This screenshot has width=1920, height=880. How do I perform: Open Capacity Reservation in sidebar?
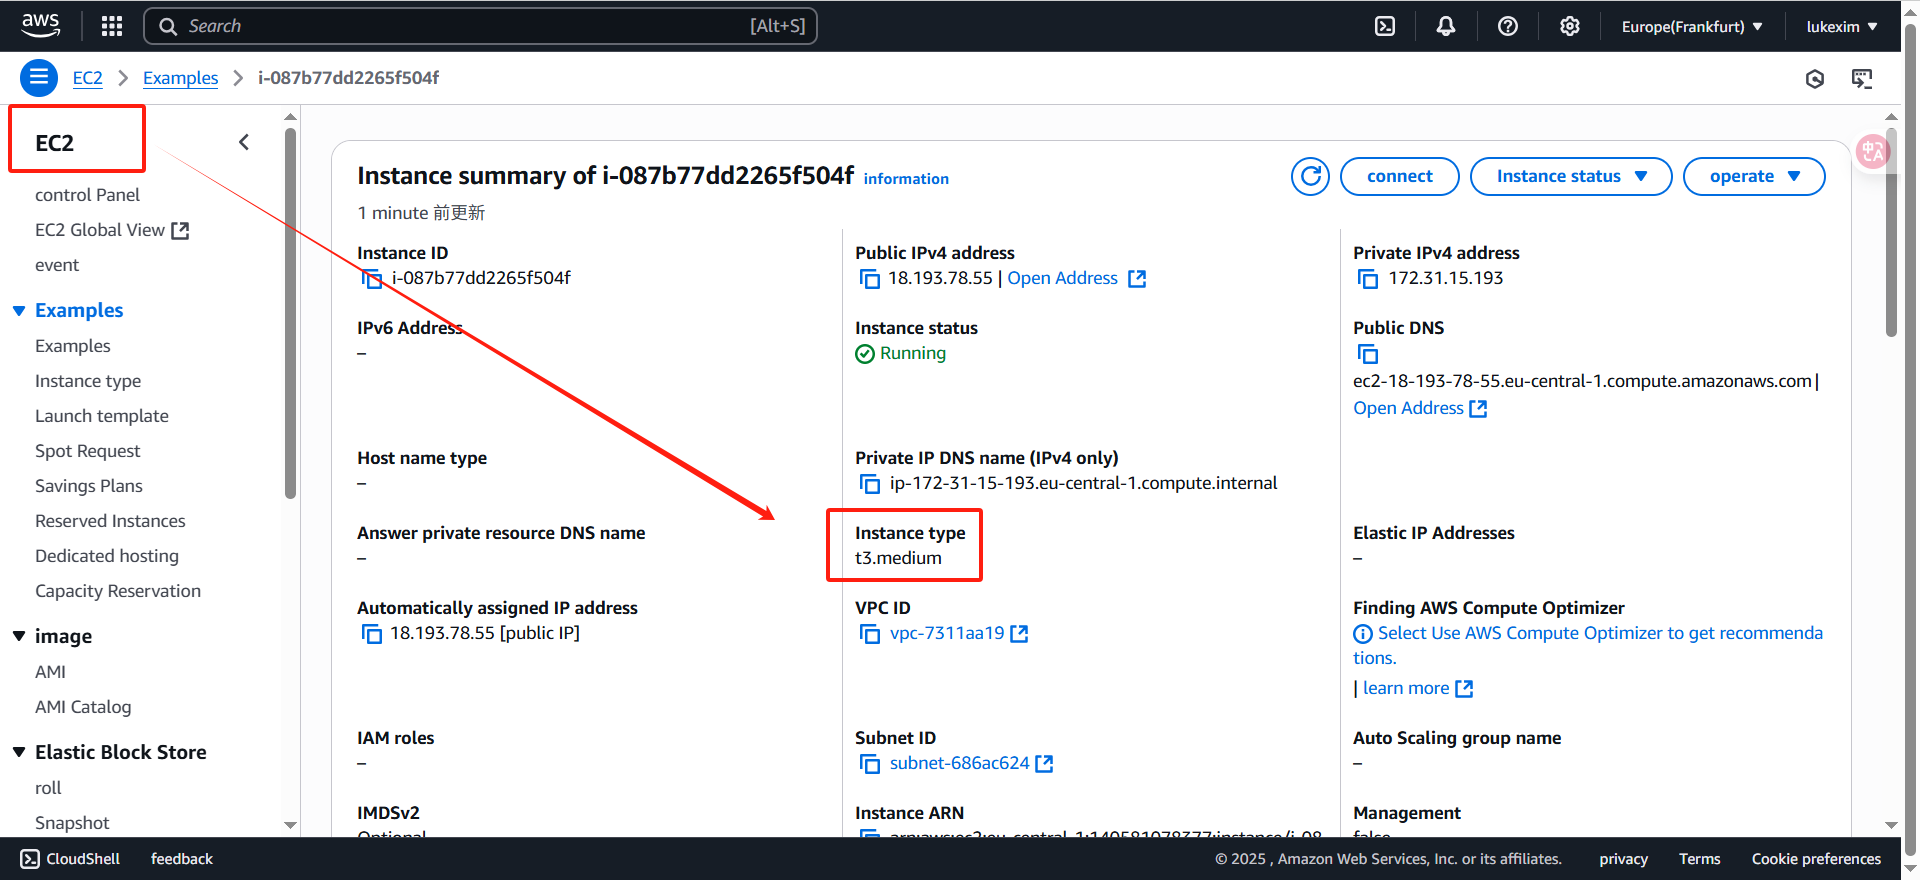coord(118,591)
